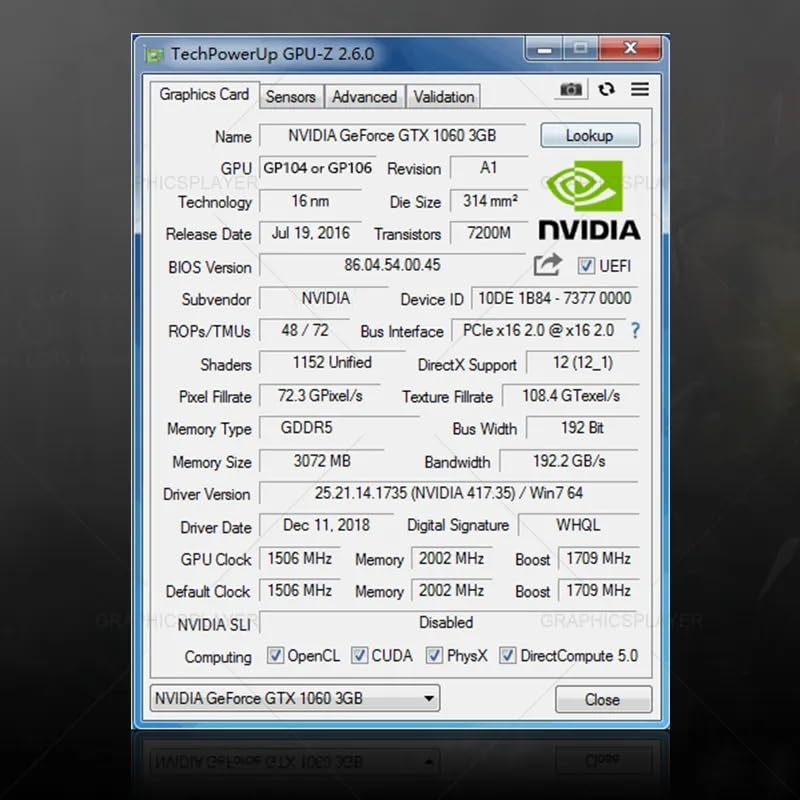The height and width of the screenshot is (800, 800).
Task: Click the Die Size value '314 mm²'
Action: click(489, 201)
